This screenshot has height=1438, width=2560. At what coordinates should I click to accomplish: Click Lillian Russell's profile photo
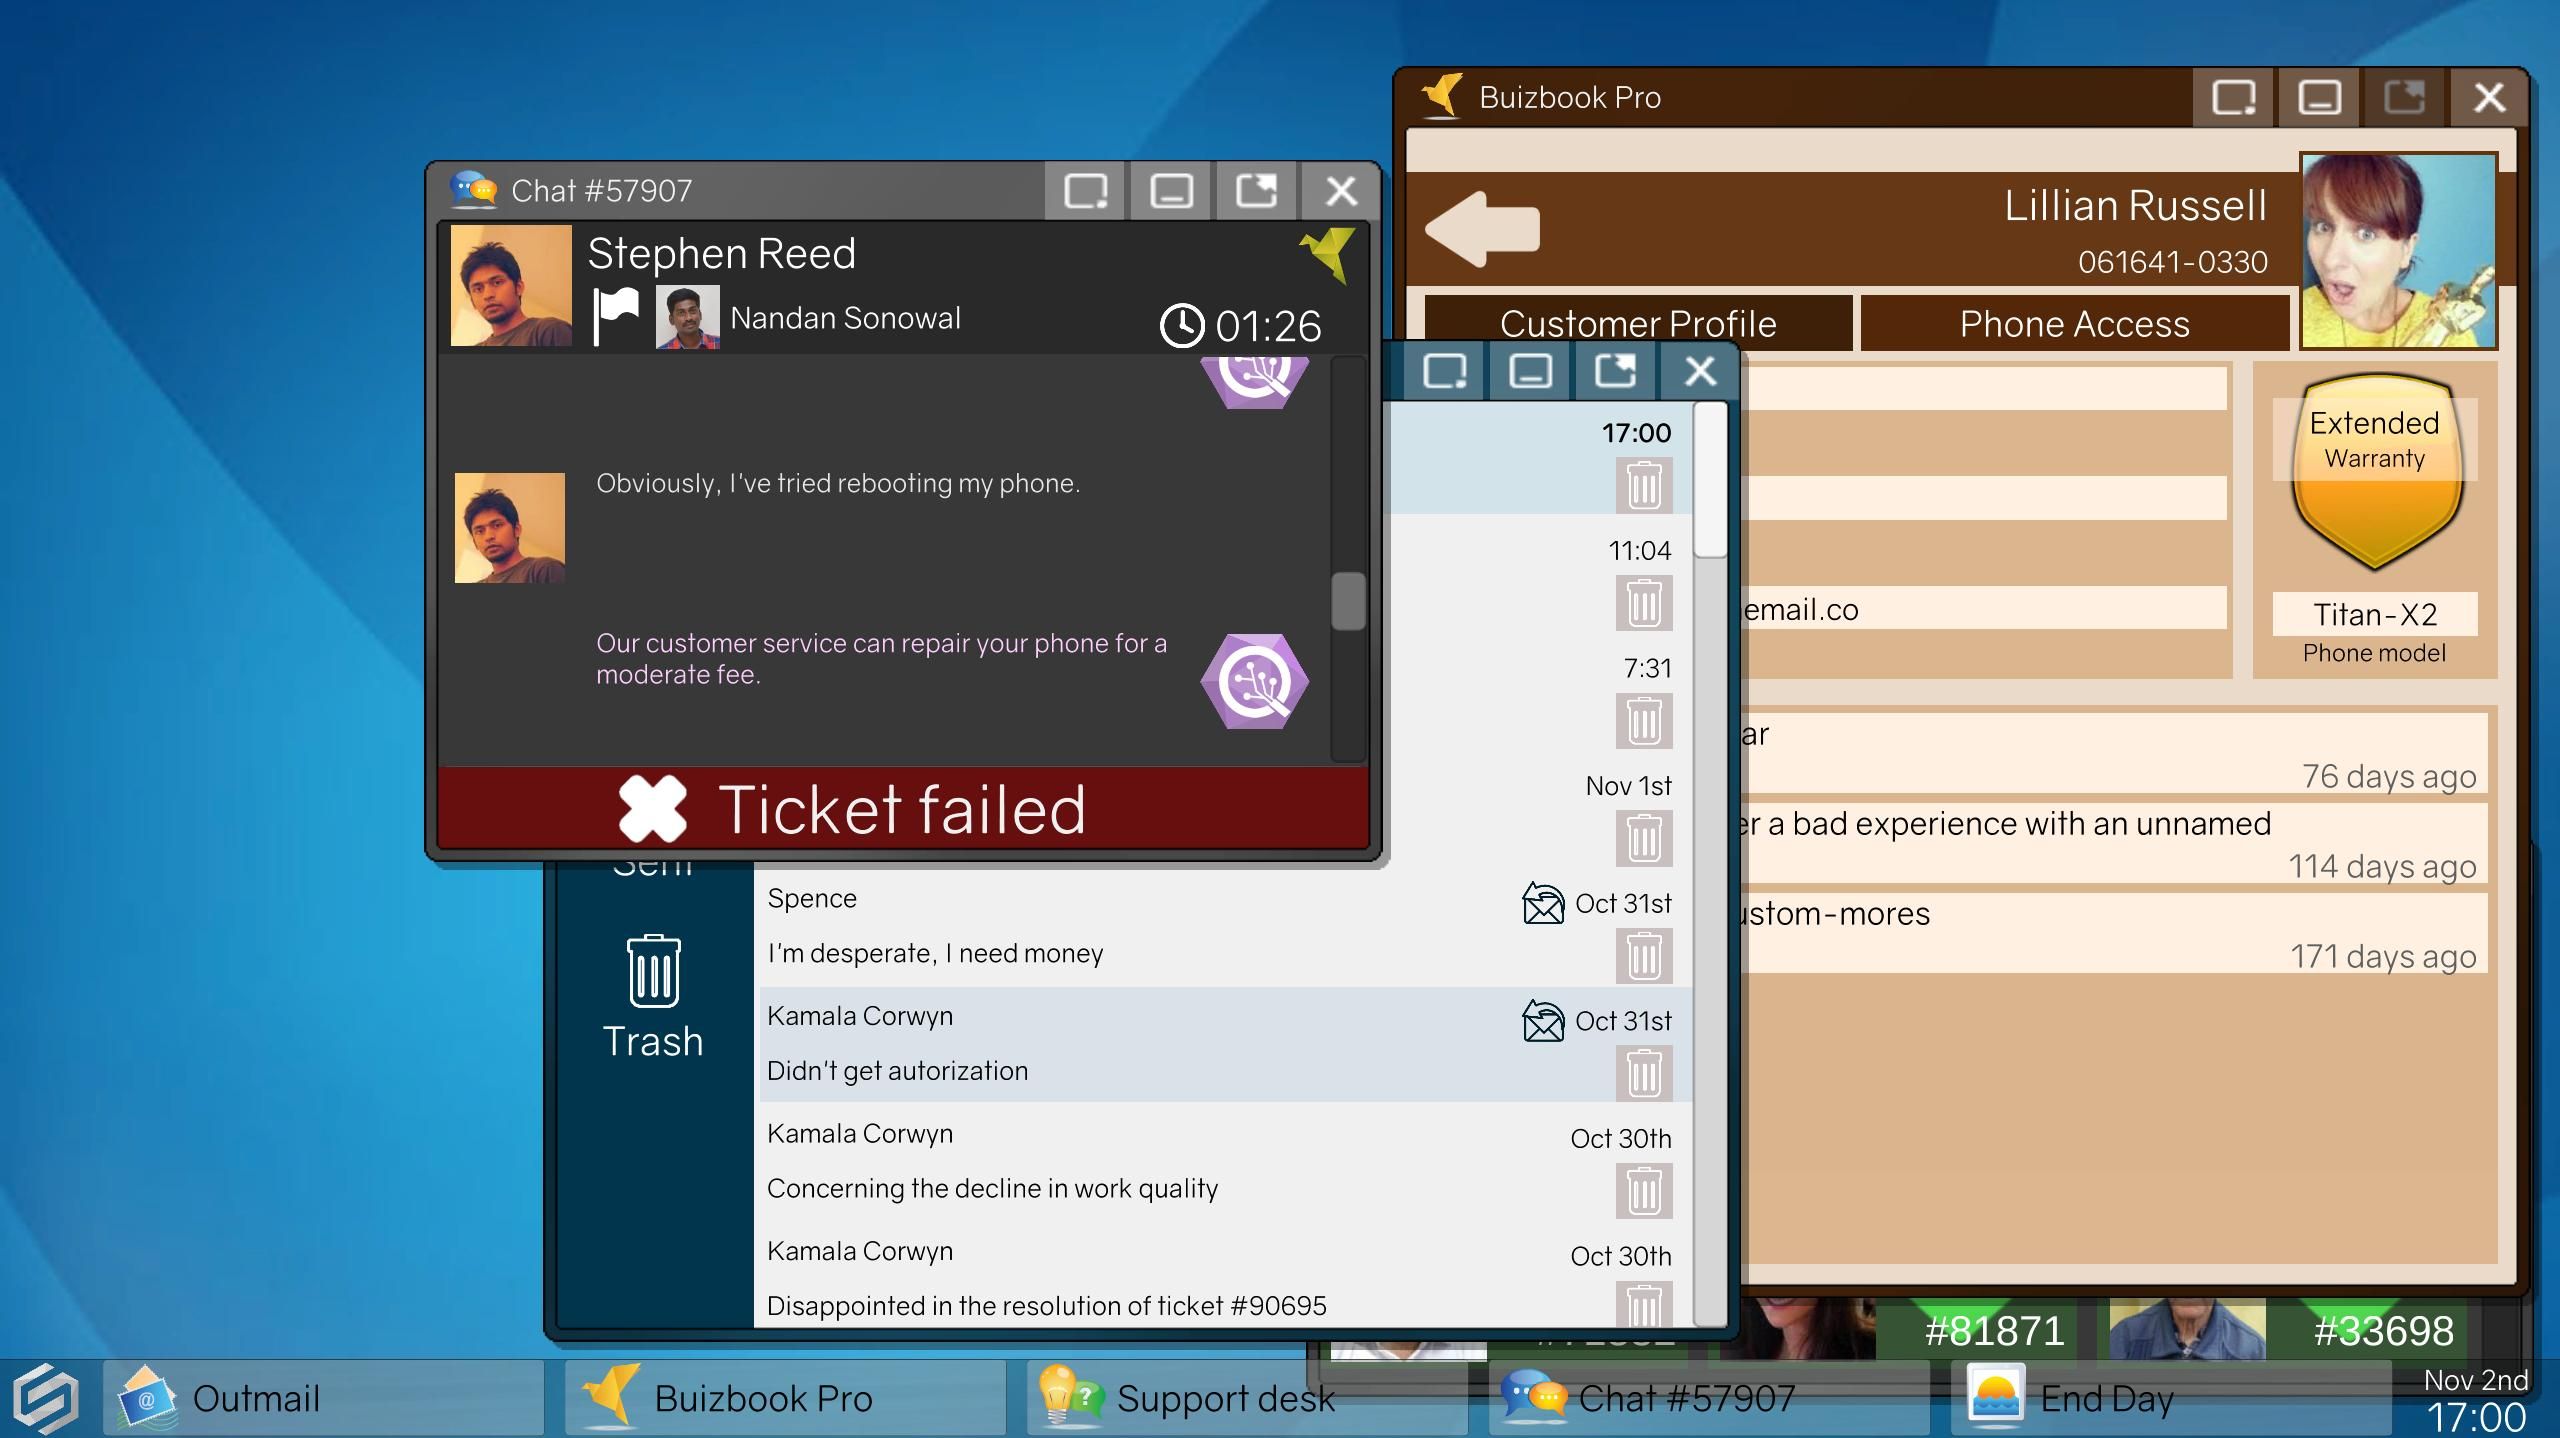tap(2398, 250)
